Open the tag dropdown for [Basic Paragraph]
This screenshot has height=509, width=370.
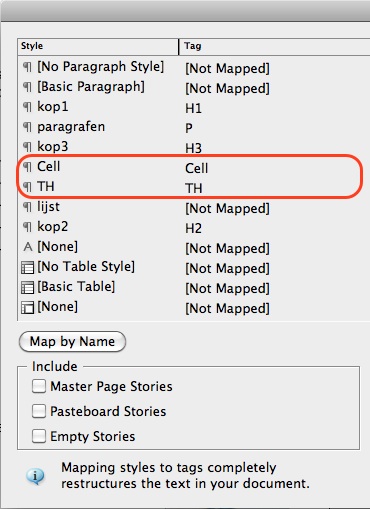pos(227,89)
